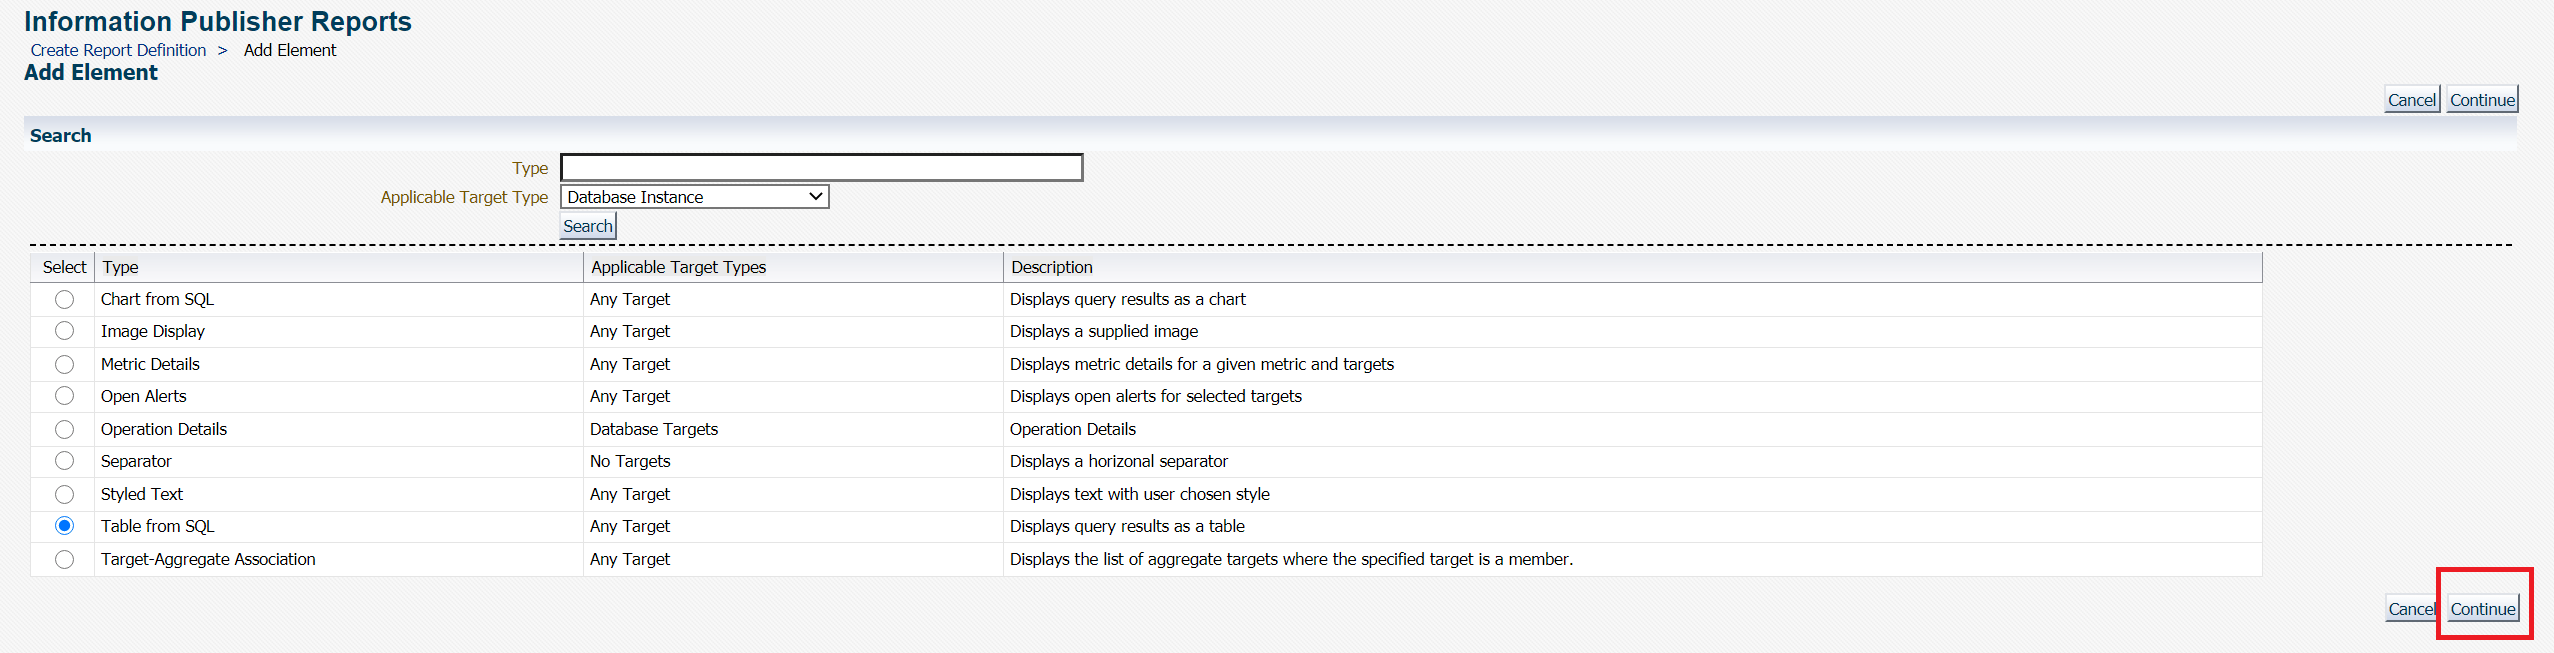Click the bottom Cancel button
Screen dimensions: 2554x653
[x=2411, y=609]
